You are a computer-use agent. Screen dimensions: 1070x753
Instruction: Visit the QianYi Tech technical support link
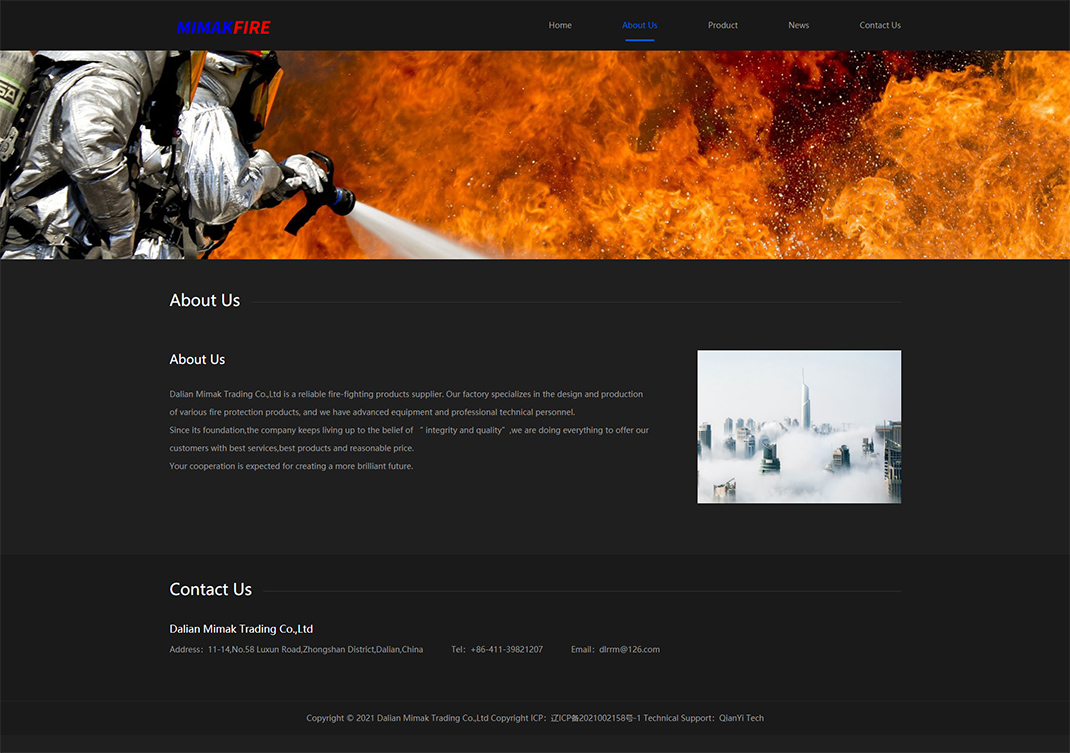(741, 718)
